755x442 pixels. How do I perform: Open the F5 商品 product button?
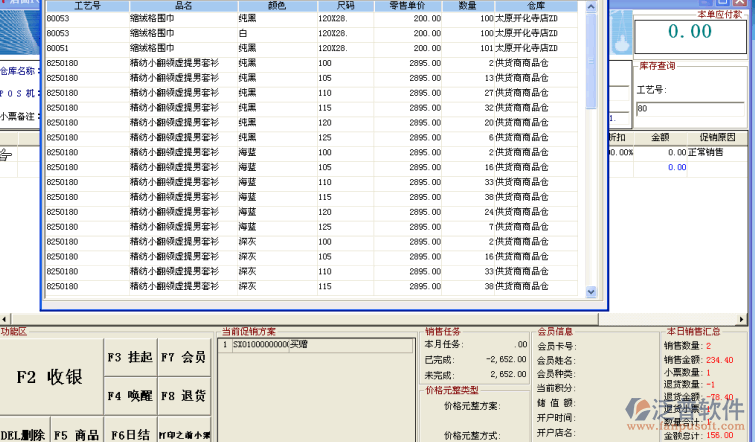[76, 435]
